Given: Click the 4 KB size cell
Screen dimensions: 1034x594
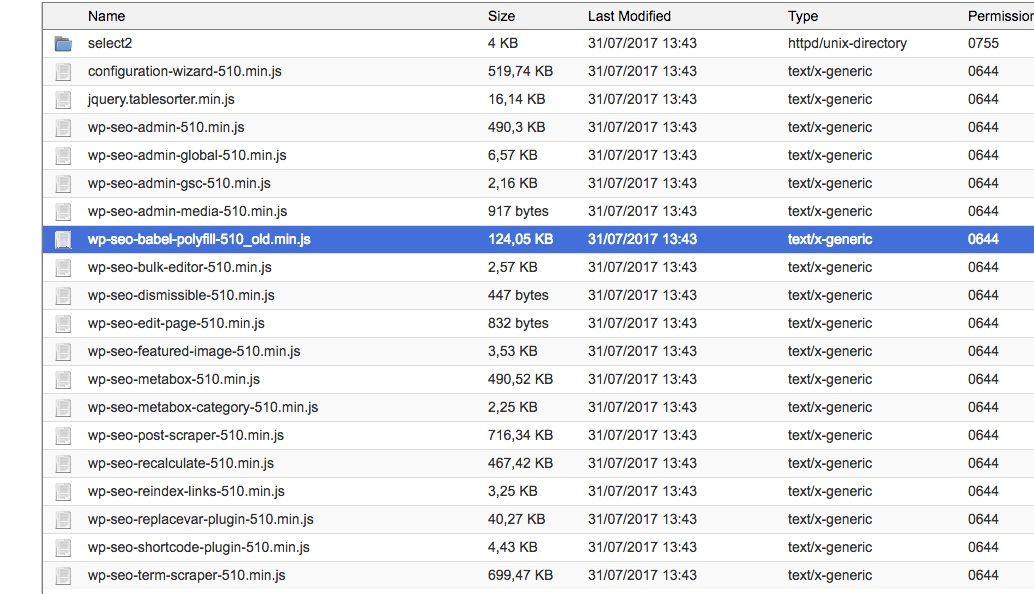Looking at the screenshot, I should 502,44.
